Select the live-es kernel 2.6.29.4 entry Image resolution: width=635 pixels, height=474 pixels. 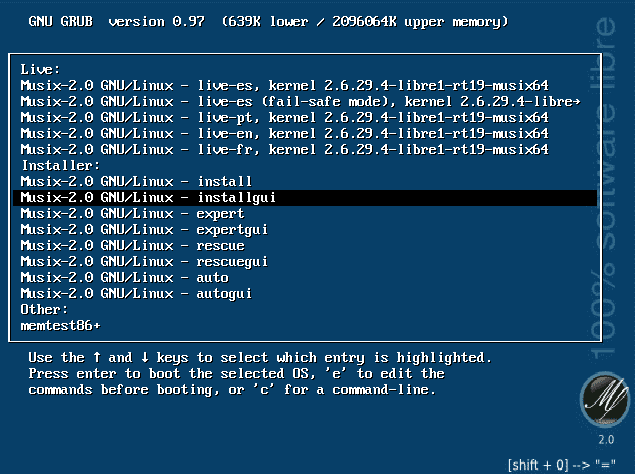(284, 86)
